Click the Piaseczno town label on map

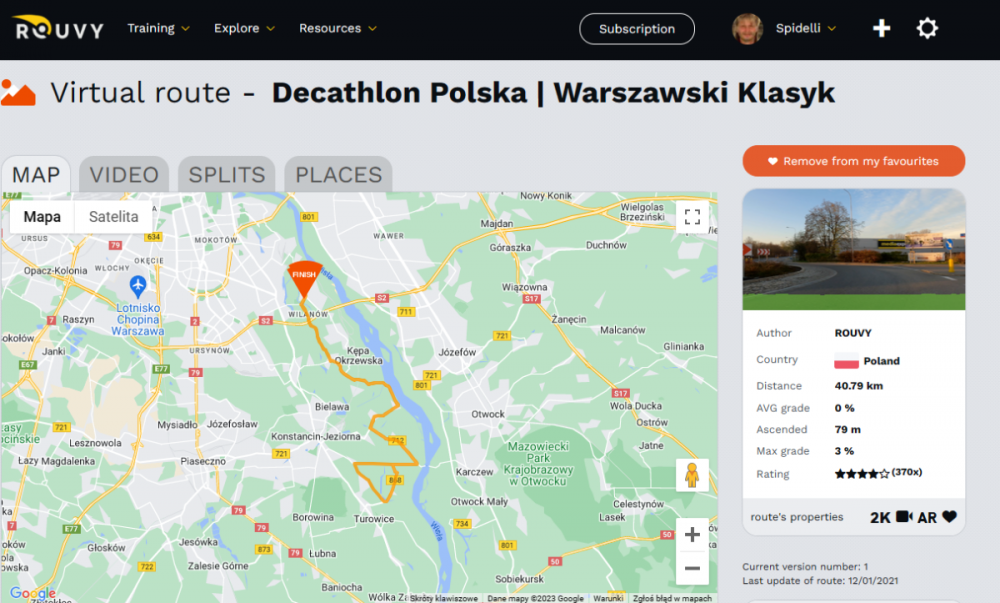tap(203, 461)
